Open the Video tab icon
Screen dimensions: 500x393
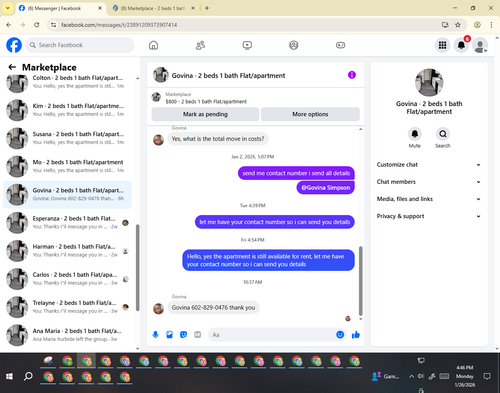pos(247,45)
